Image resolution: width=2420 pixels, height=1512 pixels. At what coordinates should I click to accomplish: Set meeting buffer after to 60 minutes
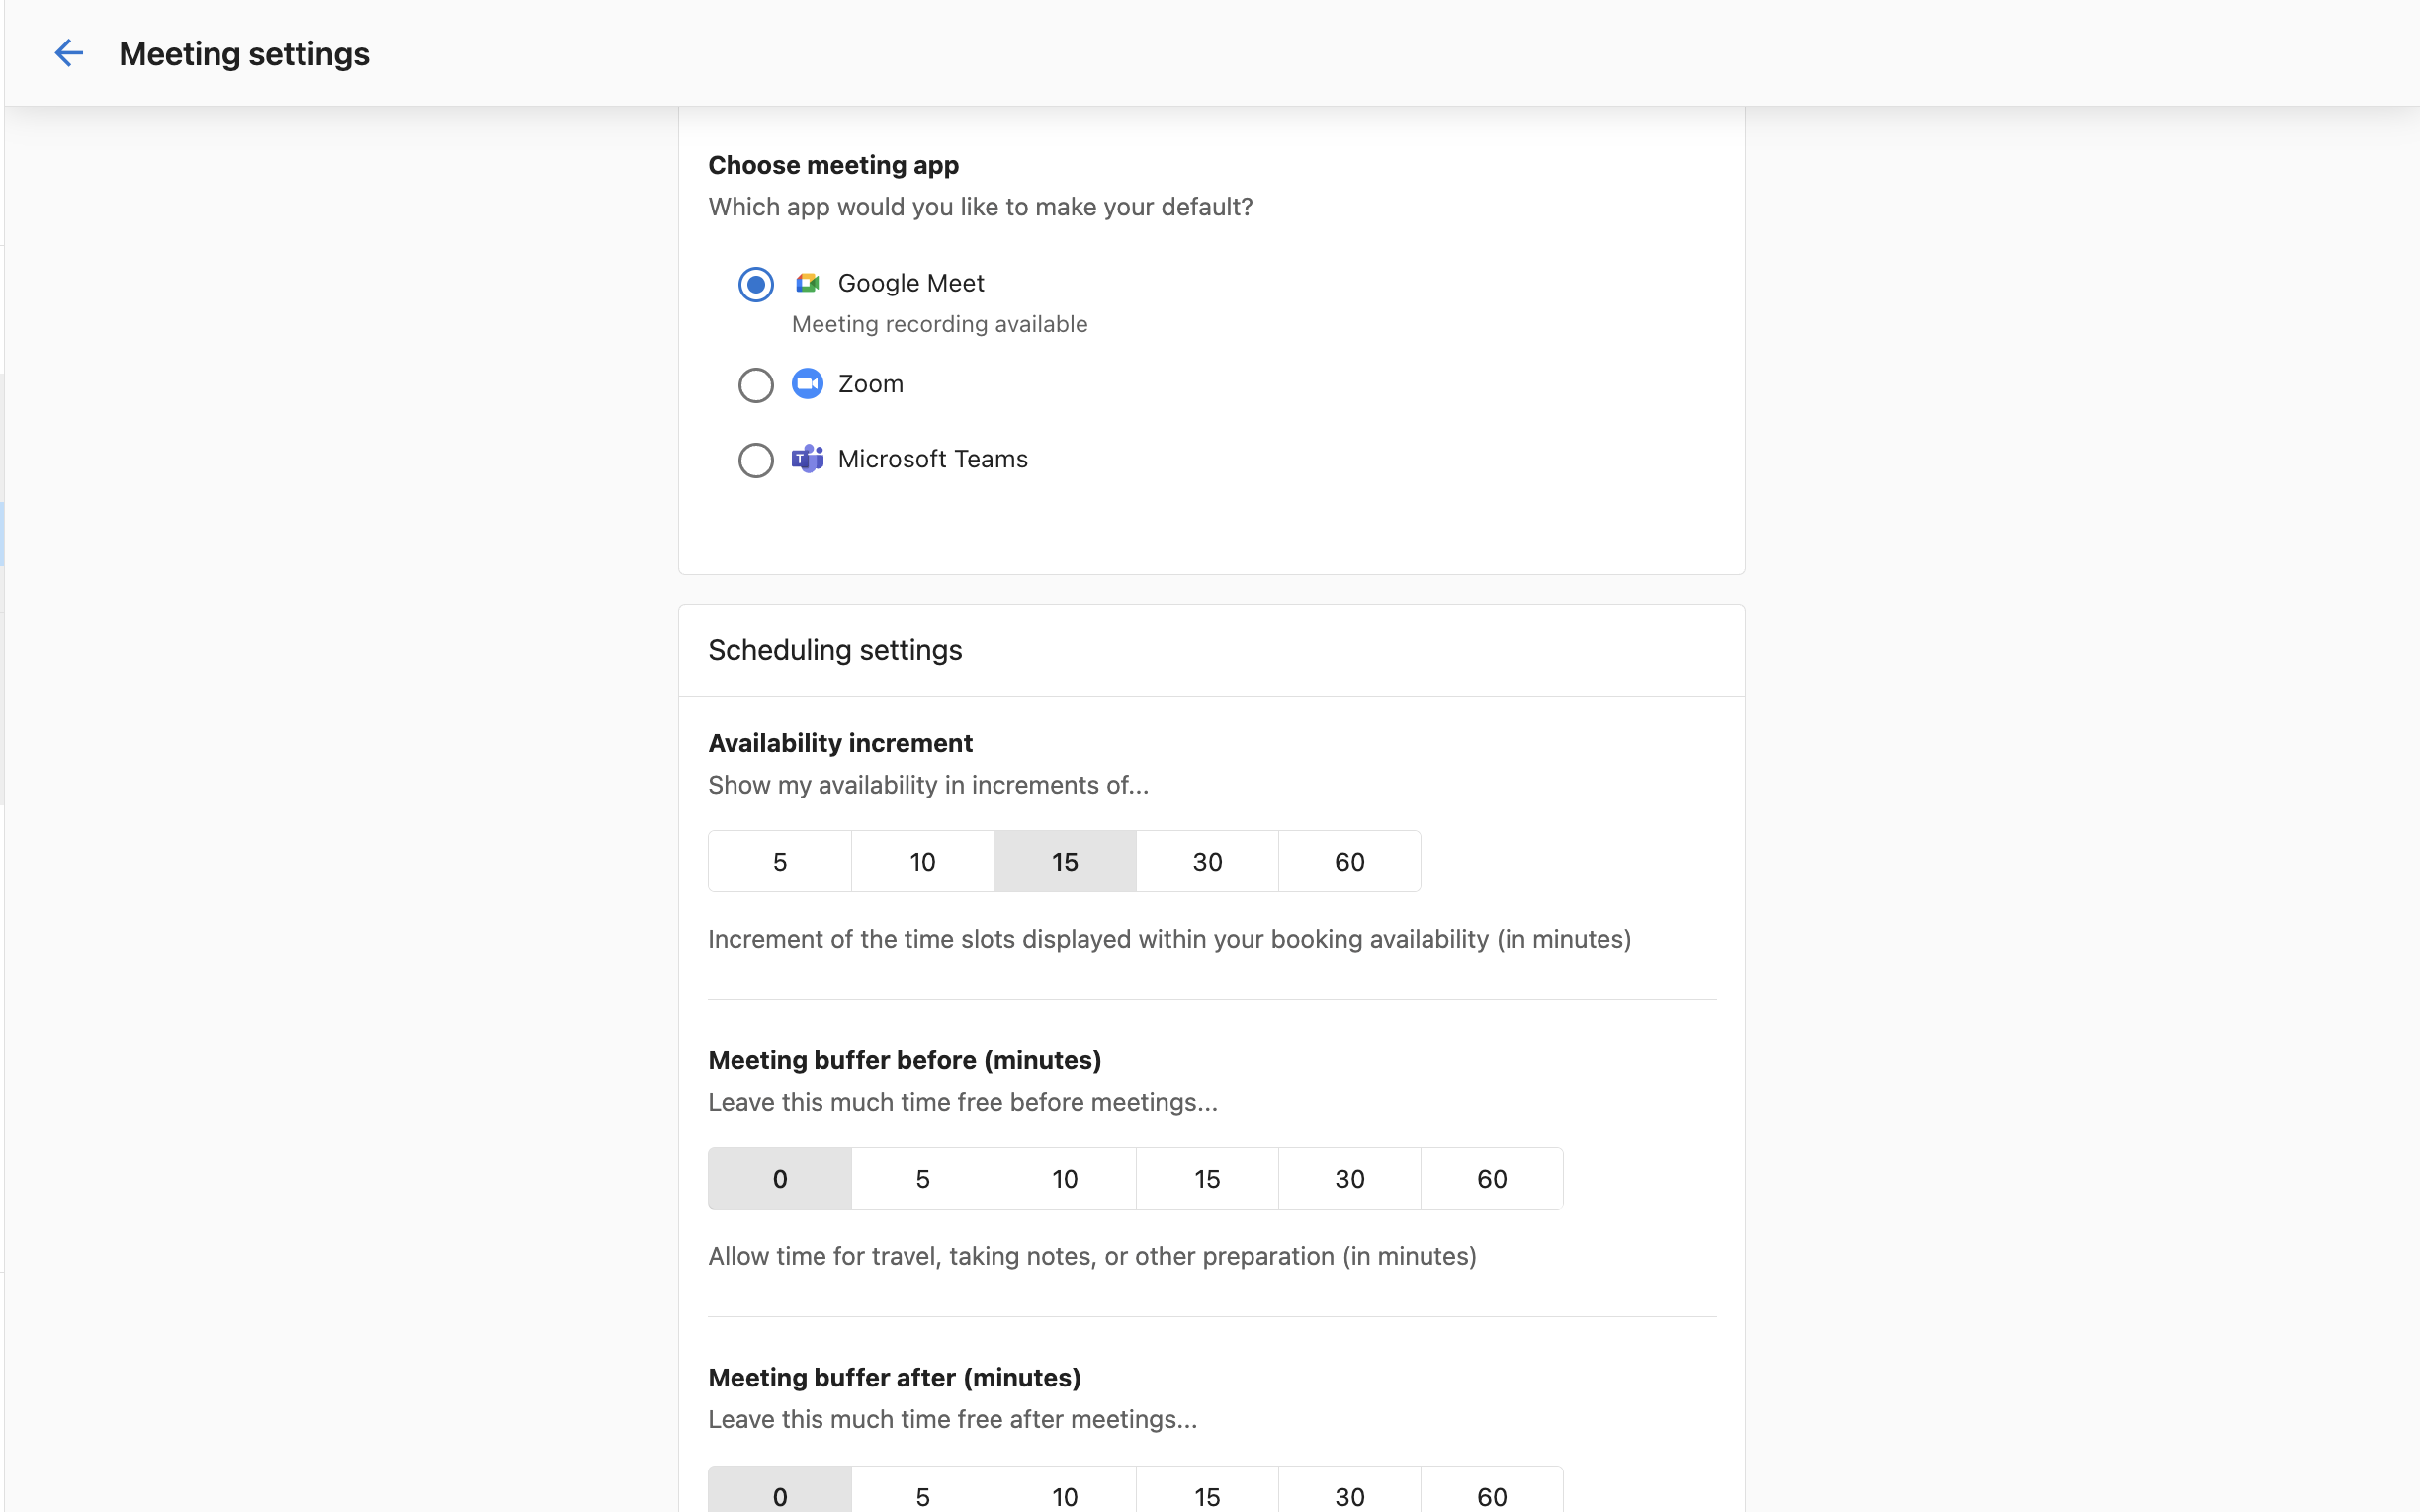click(1491, 1494)
